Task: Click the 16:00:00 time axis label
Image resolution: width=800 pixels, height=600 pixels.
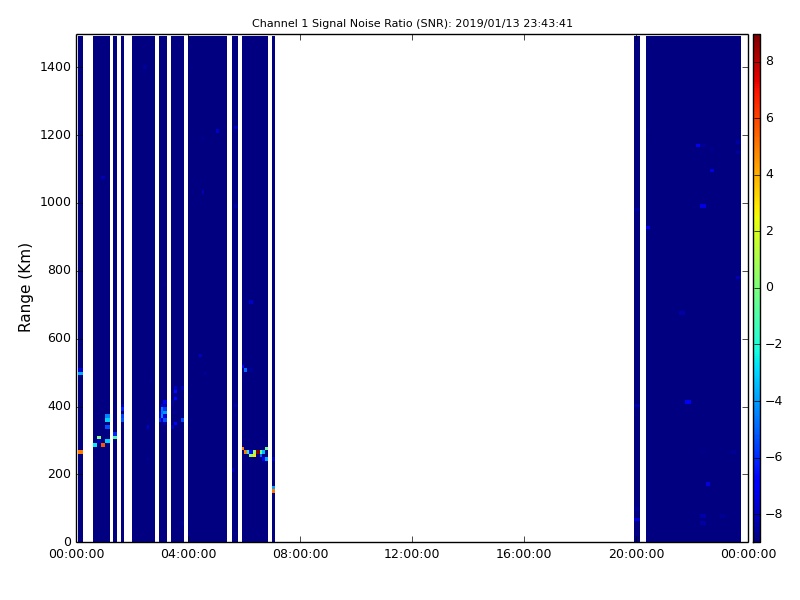Action: point(524,554)
